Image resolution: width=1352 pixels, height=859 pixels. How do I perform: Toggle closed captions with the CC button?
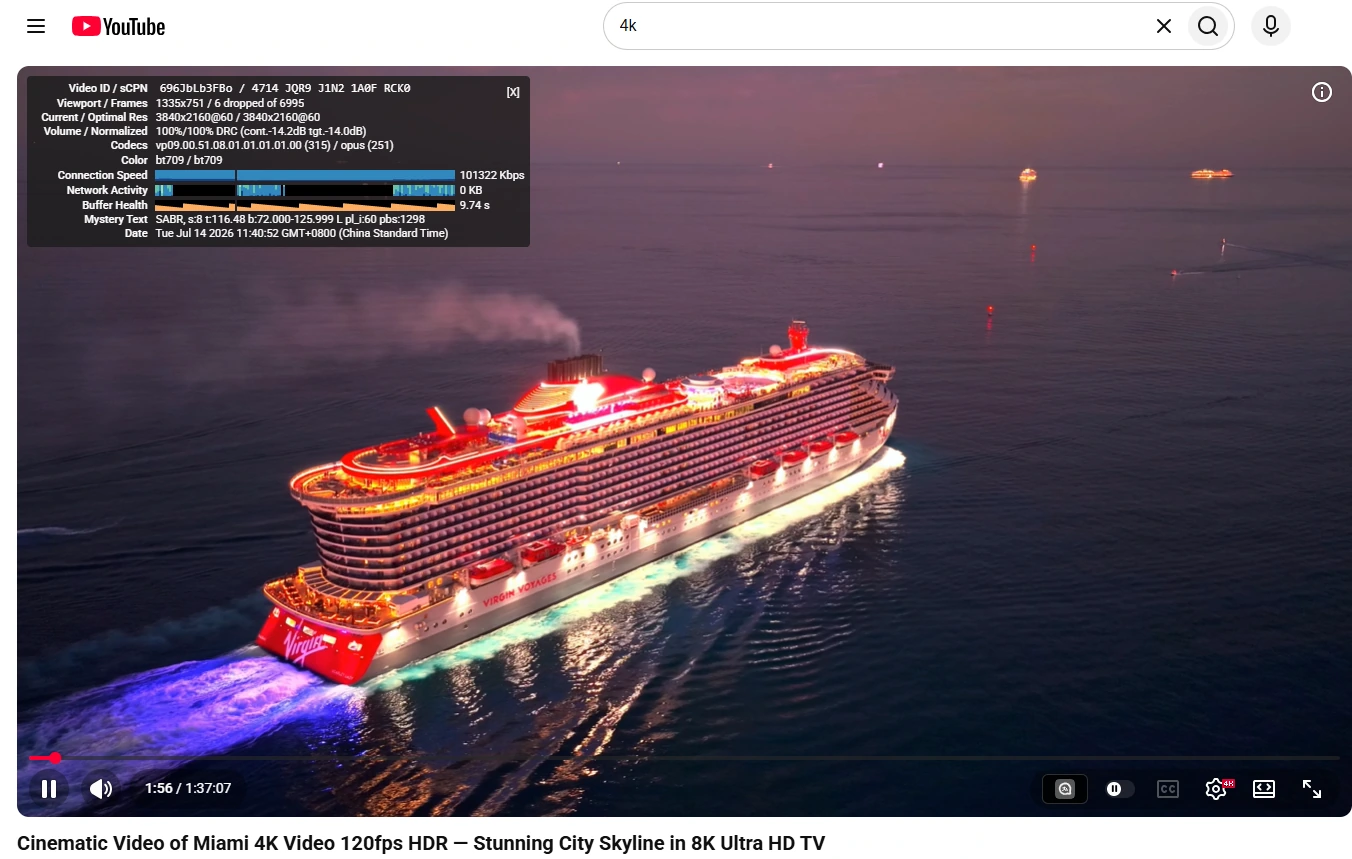pyautogui.click(x=1167, y=789)
